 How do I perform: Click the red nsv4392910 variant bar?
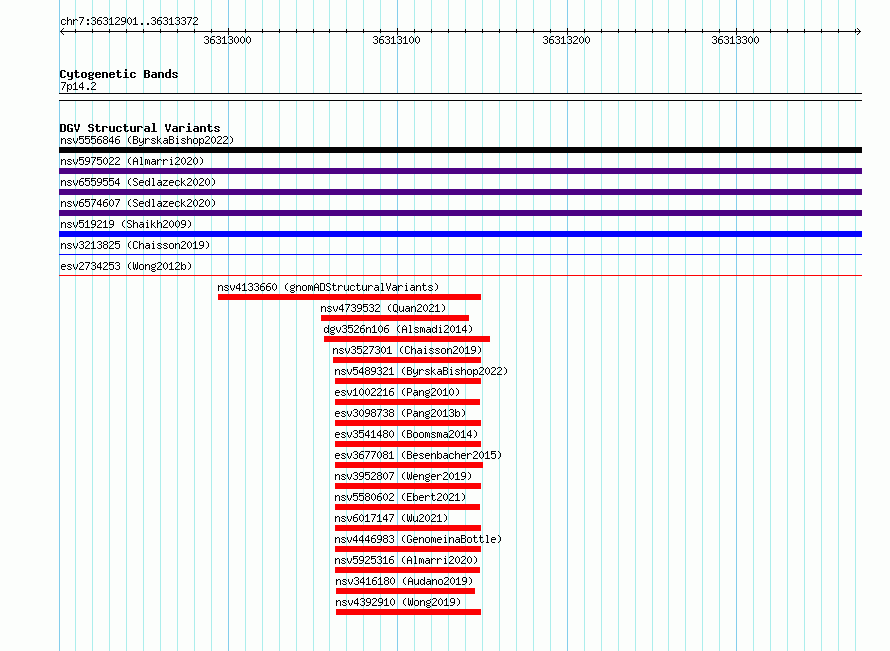pyautogui.click(x=408, y=612)
